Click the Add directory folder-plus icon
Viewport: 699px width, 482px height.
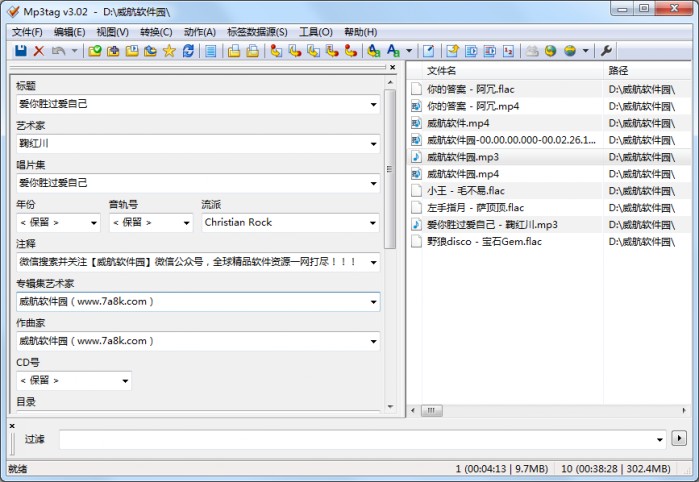[113, 51]
